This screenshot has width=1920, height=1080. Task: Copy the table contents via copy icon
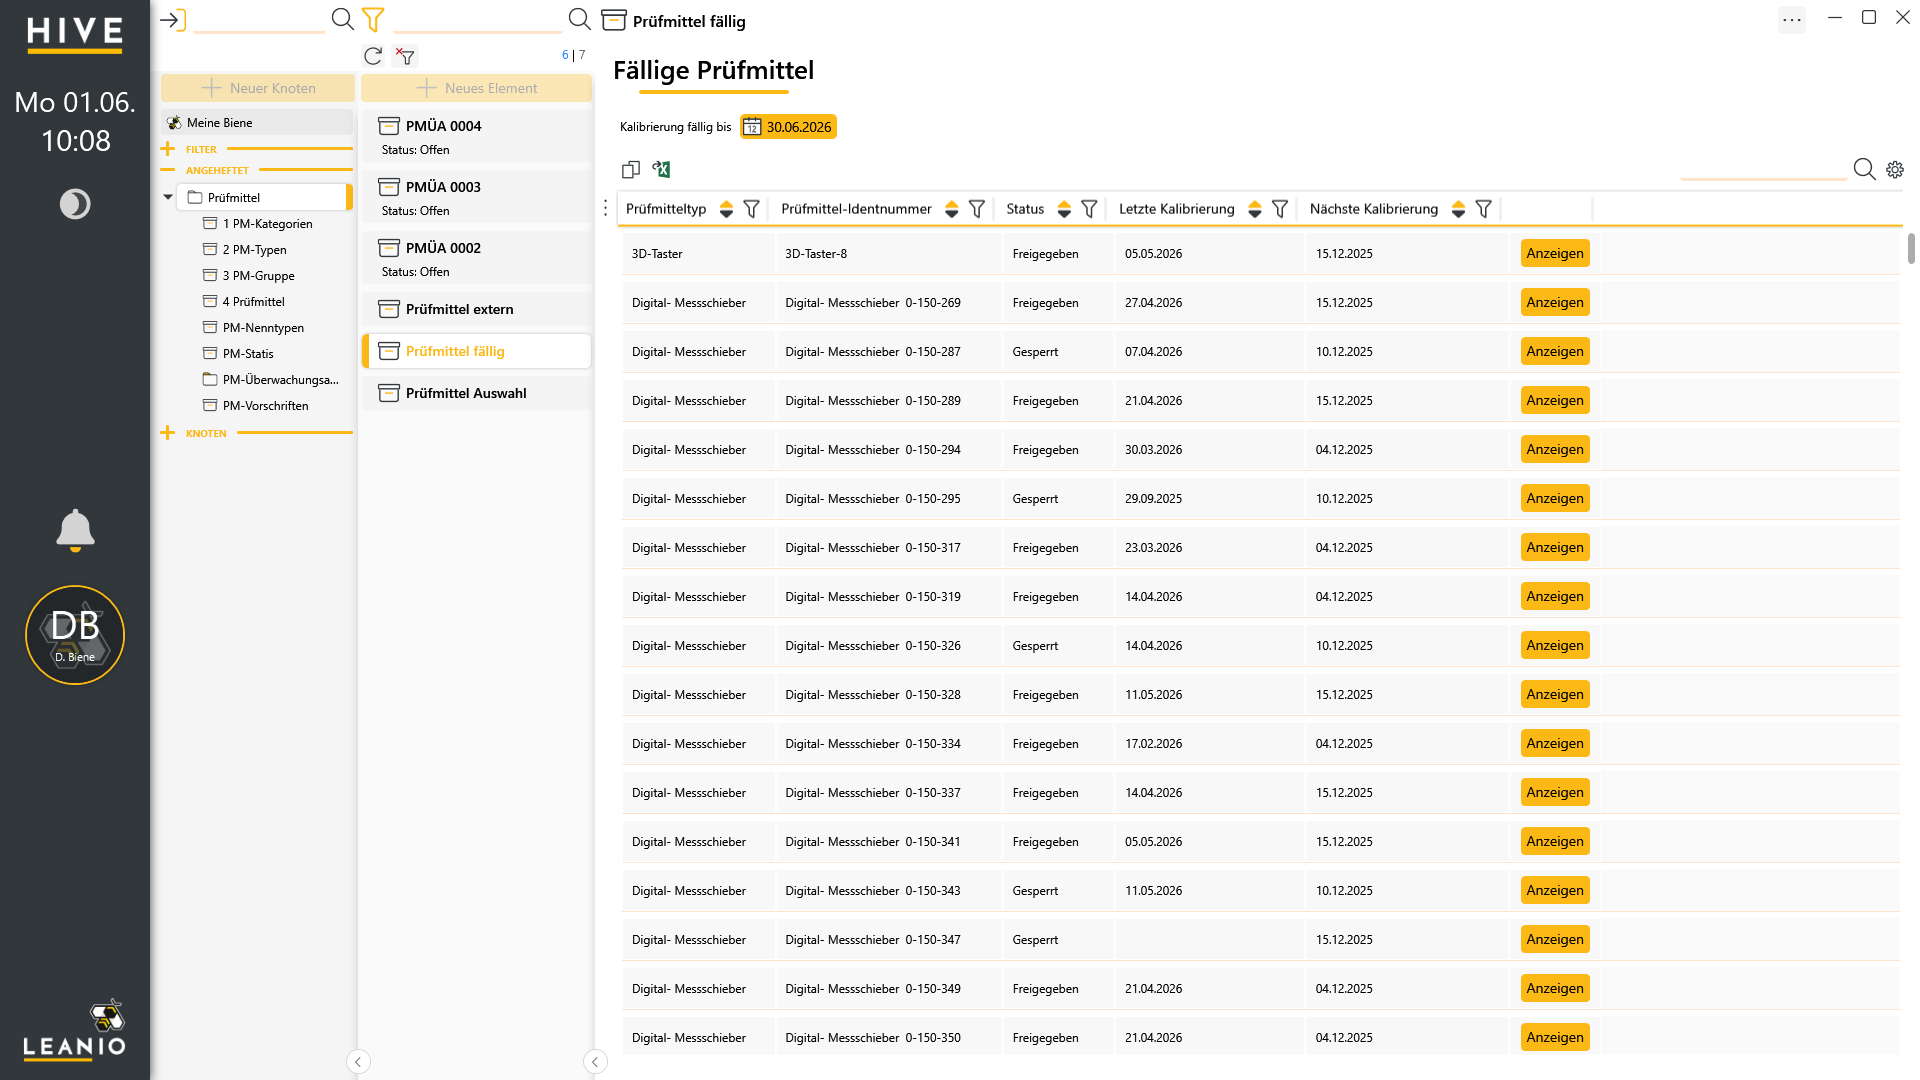(631, 169)
